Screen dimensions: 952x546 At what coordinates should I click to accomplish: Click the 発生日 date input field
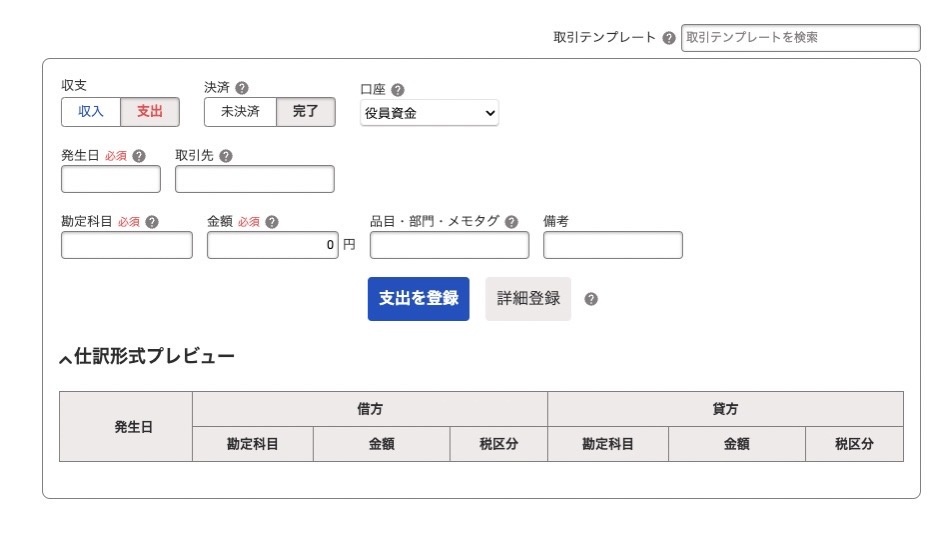click(x=111, y=179)
